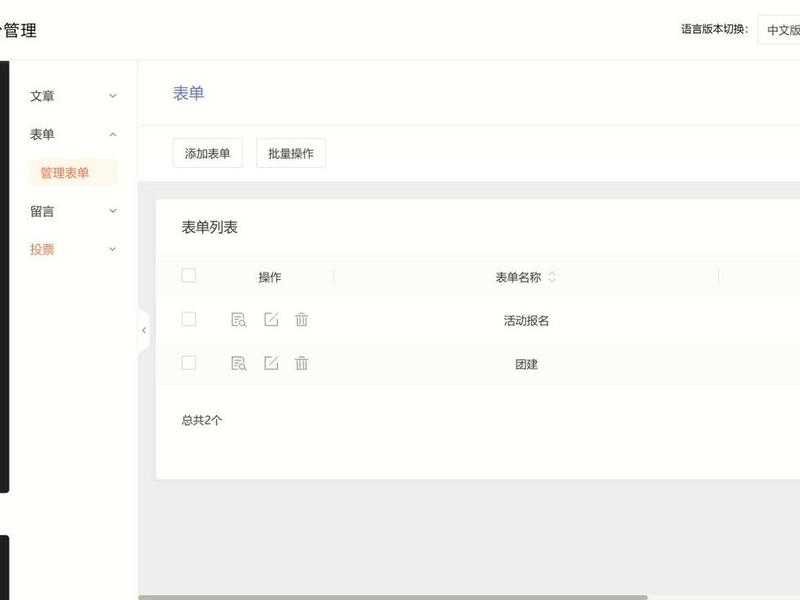The width and height of the screenshot is (800, 600).
Task: Open the 文章 sidebar menu
Action: tap(73, 96)
